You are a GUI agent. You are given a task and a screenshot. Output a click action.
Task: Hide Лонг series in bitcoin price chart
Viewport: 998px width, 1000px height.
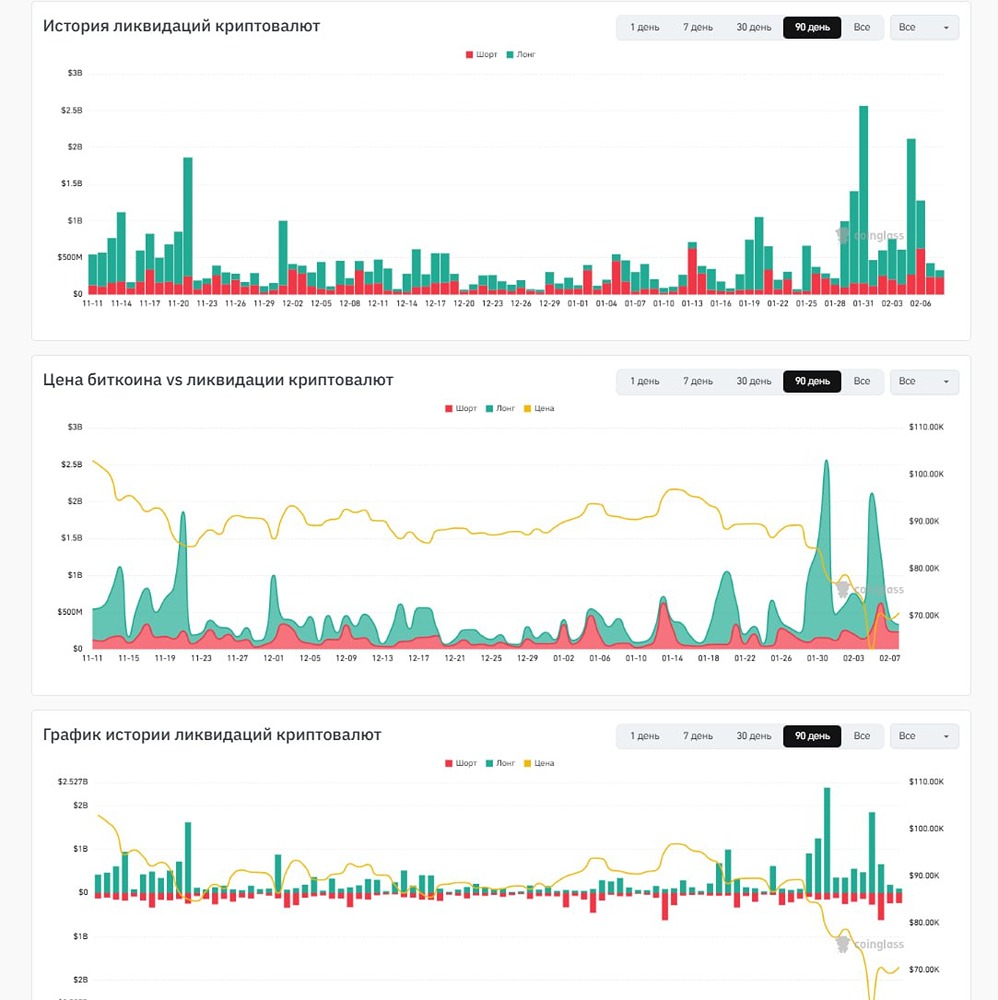click(x=501, y=409)
